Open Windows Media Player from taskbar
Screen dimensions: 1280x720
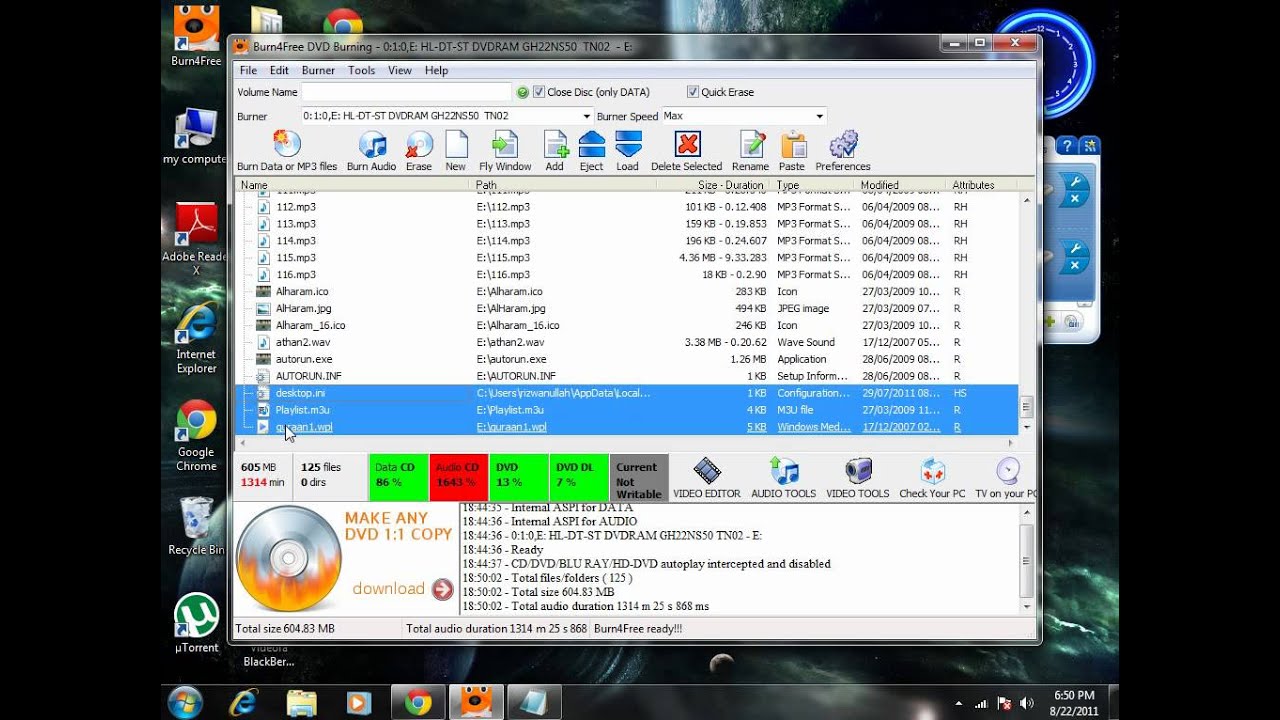[x=359, y=702]
